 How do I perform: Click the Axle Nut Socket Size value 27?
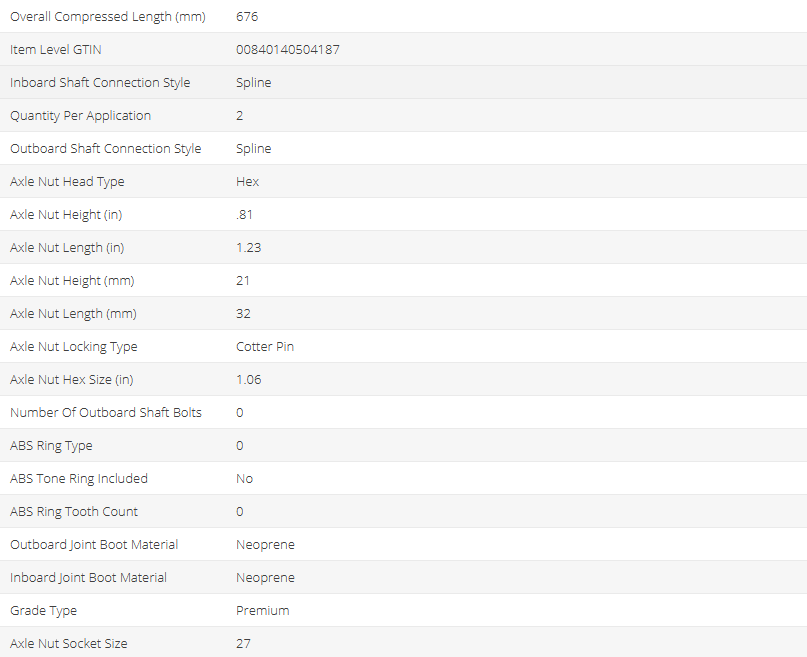pos(243,643)
